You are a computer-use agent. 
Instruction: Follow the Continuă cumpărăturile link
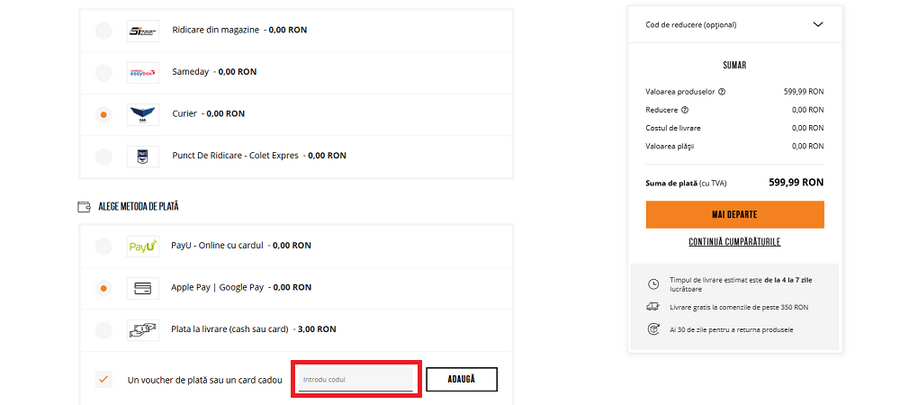pos(734,242)
